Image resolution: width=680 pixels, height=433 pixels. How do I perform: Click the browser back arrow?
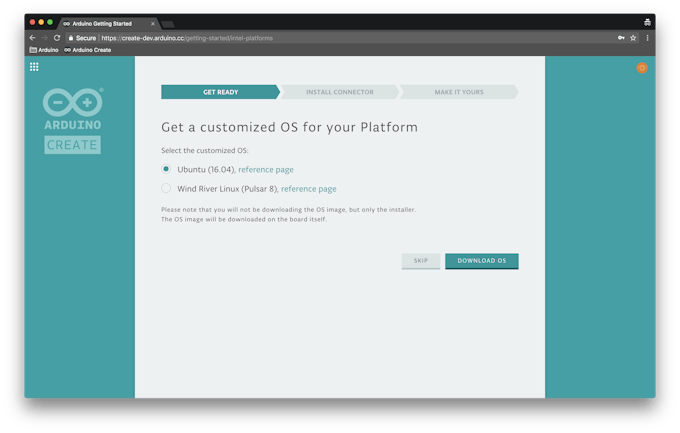pos(32,38)
